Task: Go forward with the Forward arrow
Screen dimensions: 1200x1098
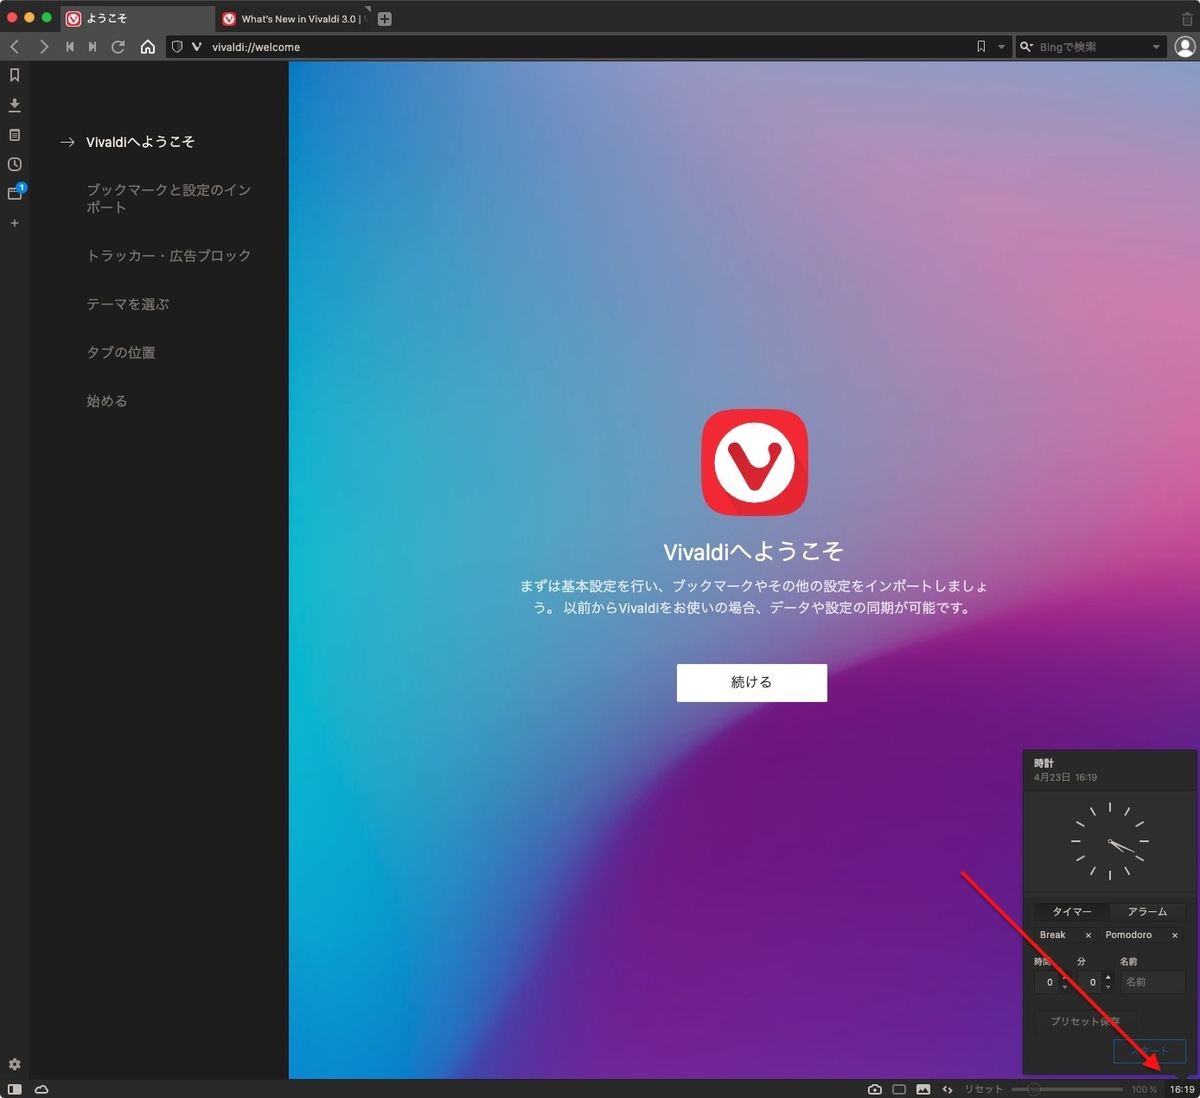Action: pyautogui.click(x=43, y=47)
